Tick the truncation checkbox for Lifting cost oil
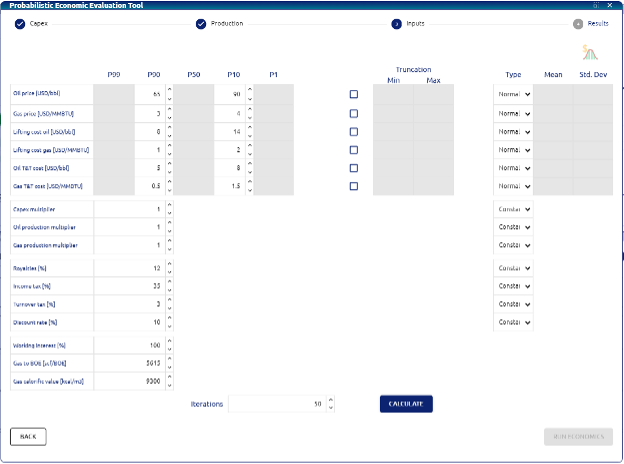The image size is (624, 464). (353, 131)
